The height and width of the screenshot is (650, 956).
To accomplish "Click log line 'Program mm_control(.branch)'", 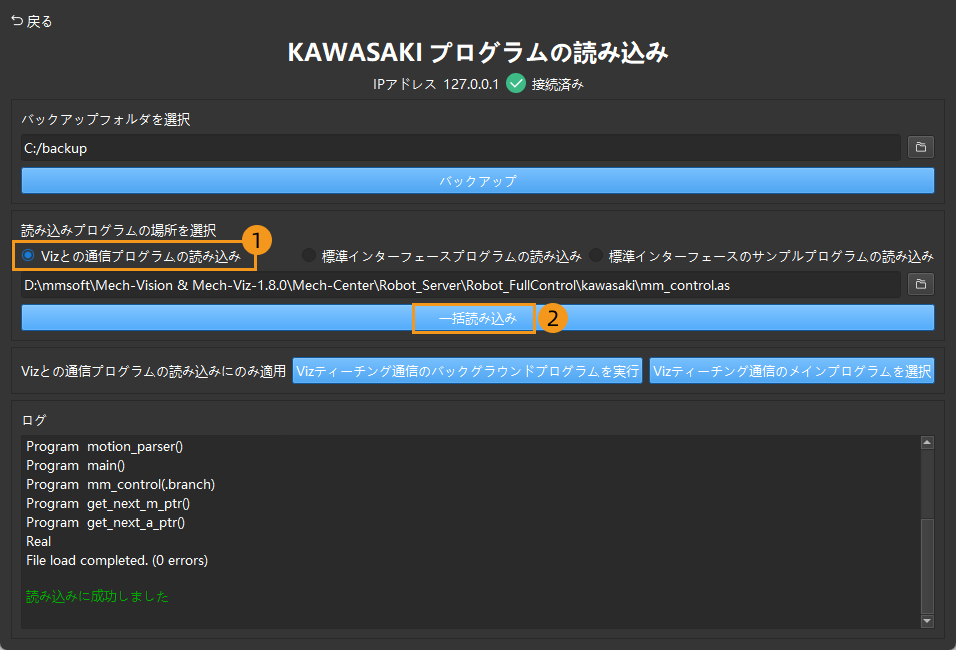I will [121, 484].
